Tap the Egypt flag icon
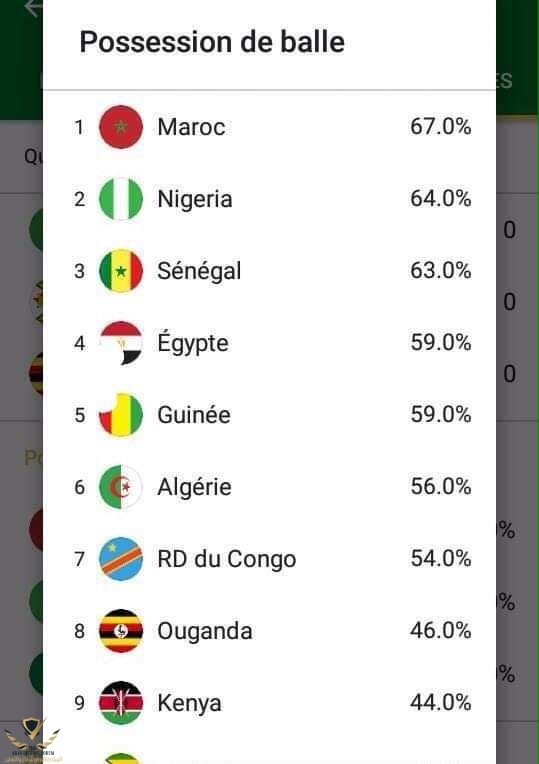 point(121,343)
